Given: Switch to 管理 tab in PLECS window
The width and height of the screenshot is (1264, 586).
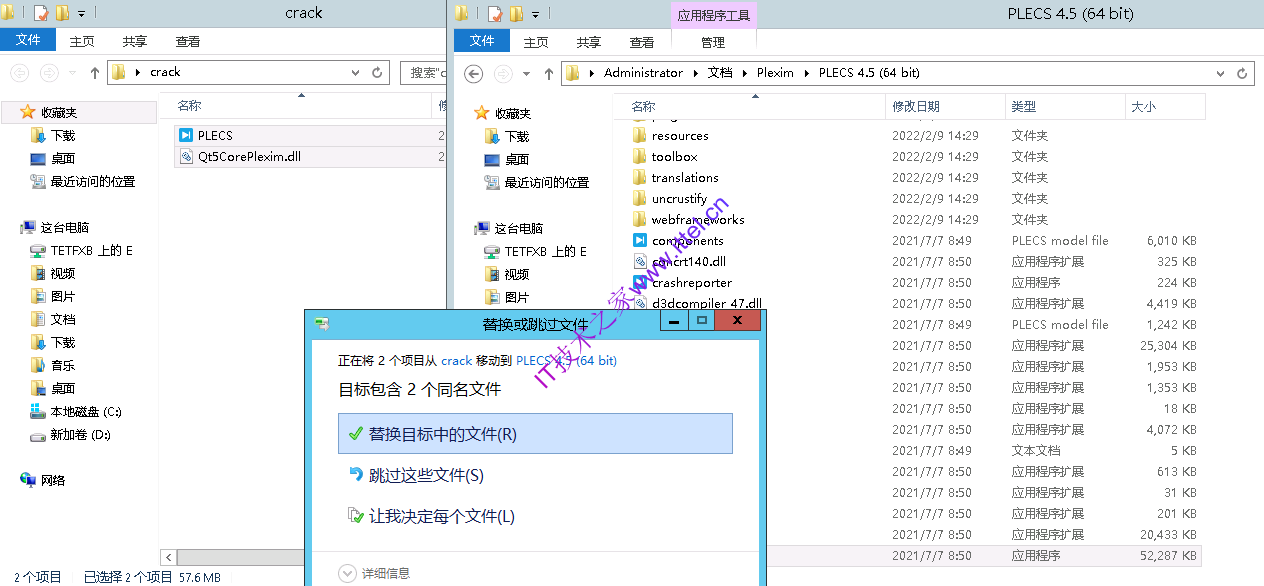Looking at the screenshot, I should pos(713,42).
